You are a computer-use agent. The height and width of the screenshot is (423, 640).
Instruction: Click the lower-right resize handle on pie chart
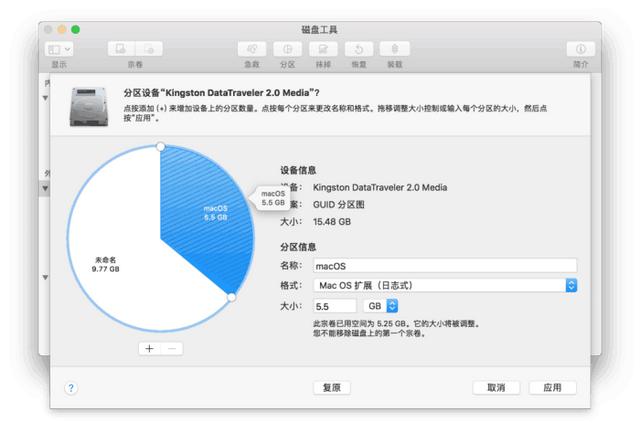pos(231,297)
